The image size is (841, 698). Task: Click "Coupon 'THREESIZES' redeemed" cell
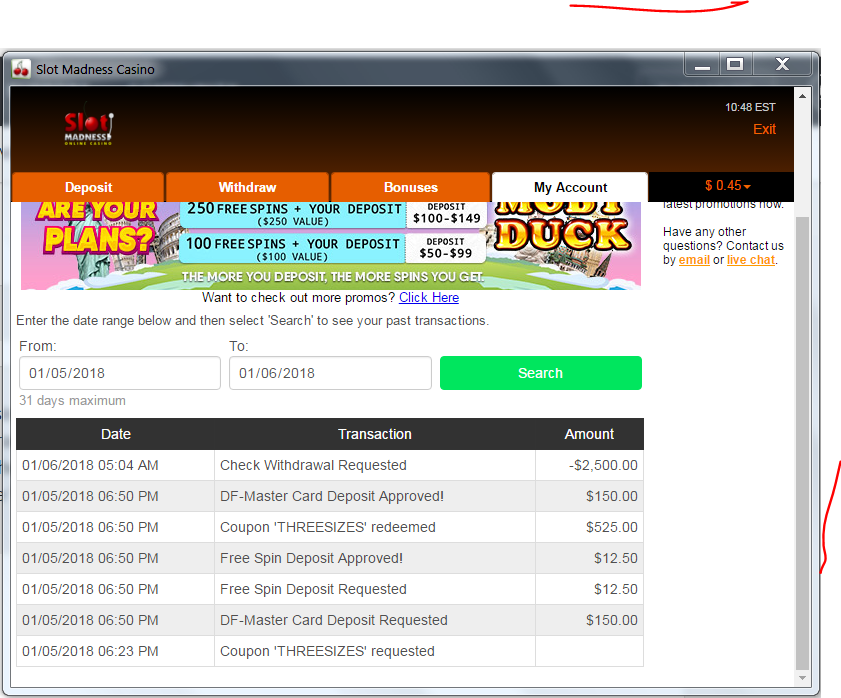(375, 527)
